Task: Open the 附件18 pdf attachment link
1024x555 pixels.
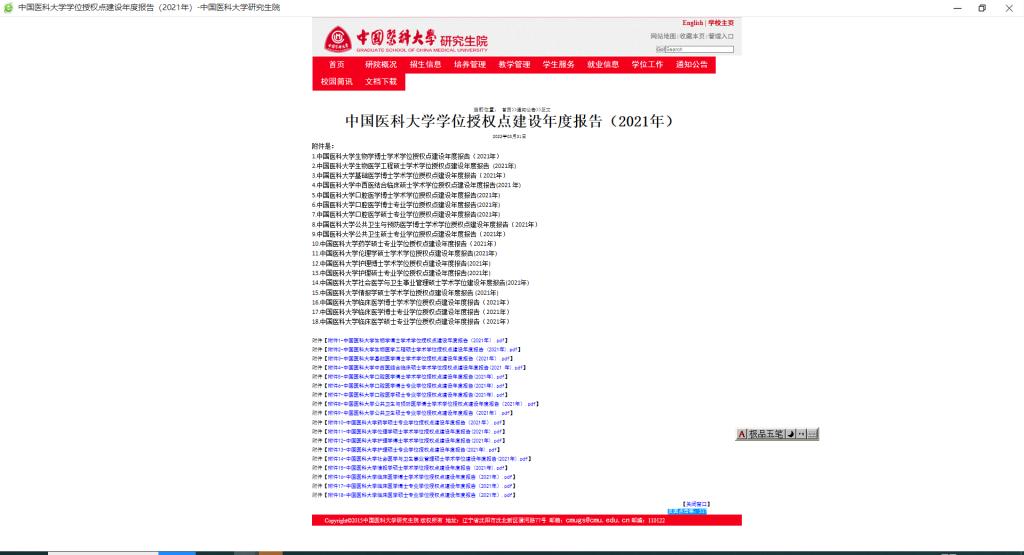Action: pos(416,495)
